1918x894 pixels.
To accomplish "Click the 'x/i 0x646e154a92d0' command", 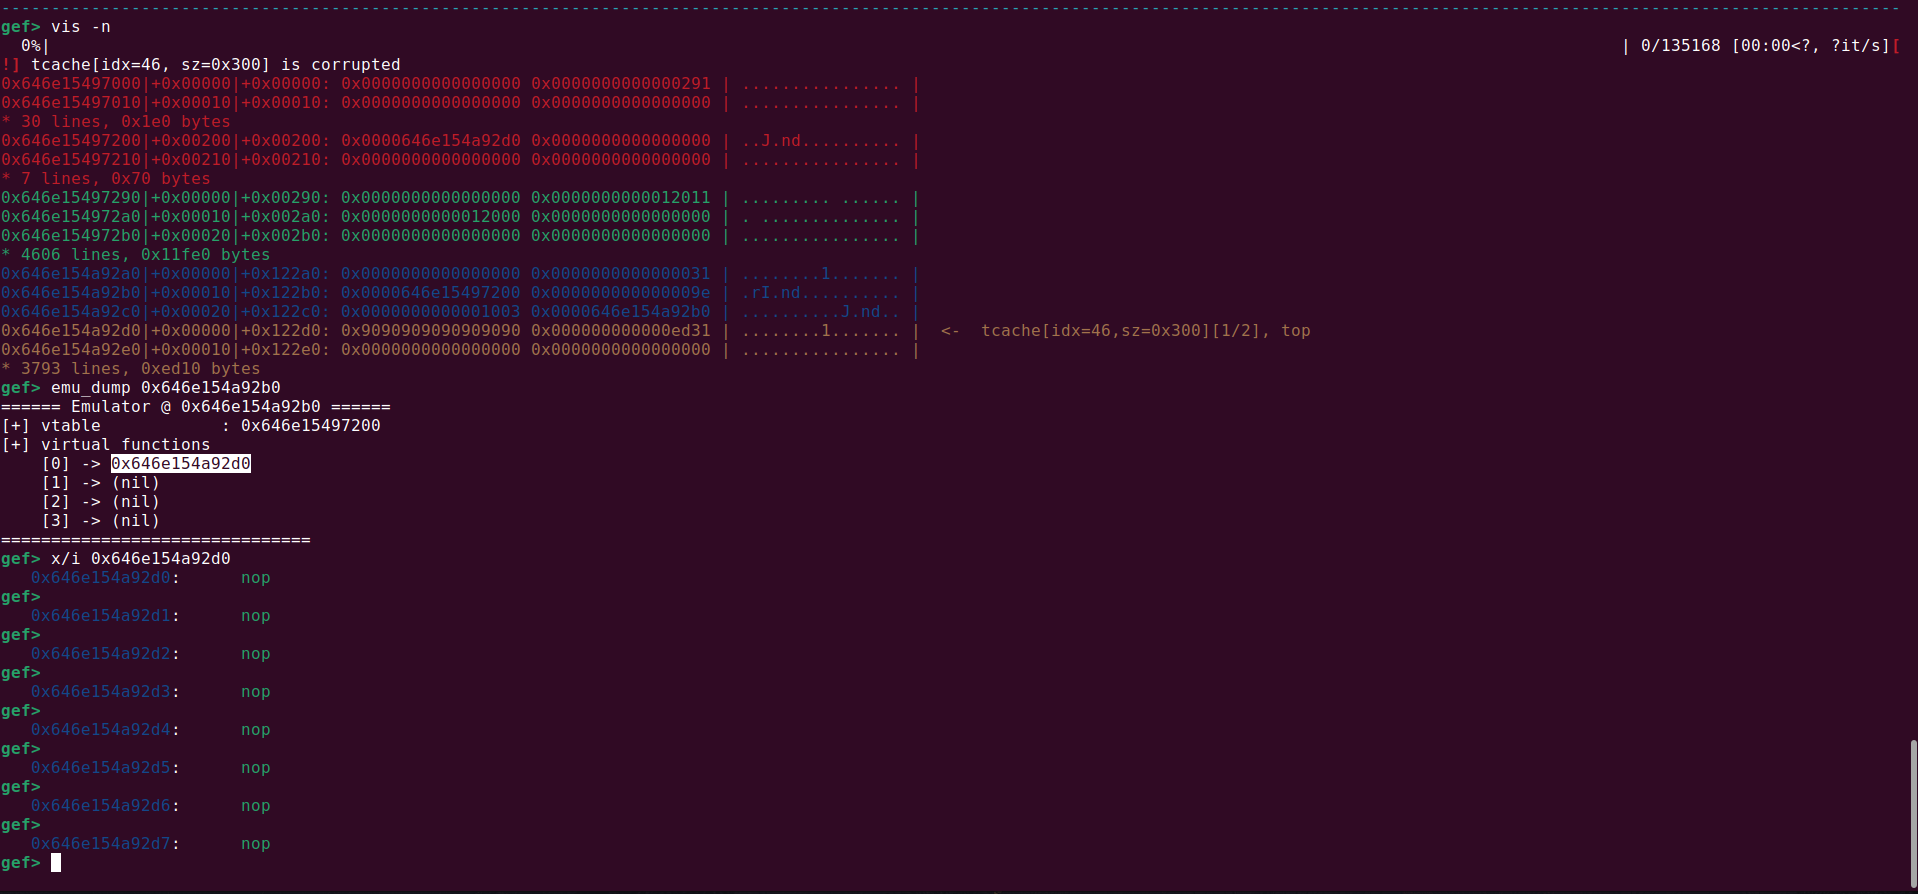I will click(x=141, y=559).
